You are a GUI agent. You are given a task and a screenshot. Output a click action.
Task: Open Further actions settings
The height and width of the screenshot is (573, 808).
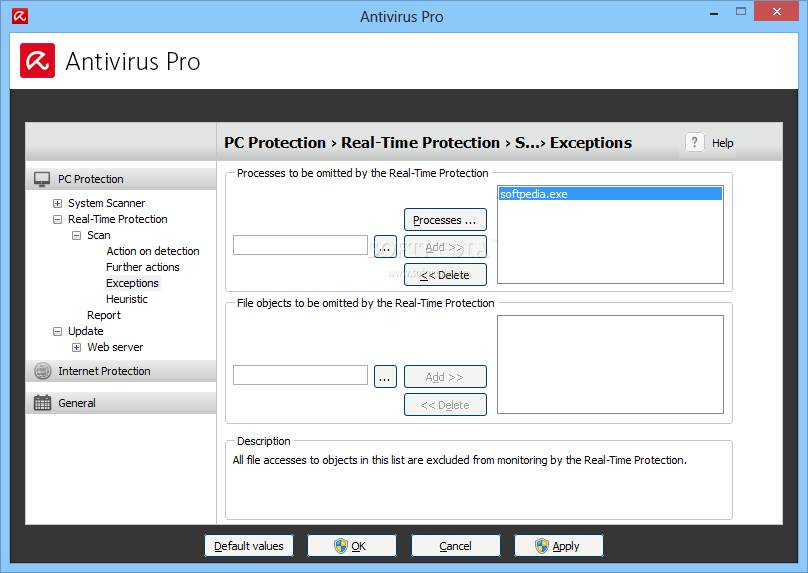pos(143,267)
